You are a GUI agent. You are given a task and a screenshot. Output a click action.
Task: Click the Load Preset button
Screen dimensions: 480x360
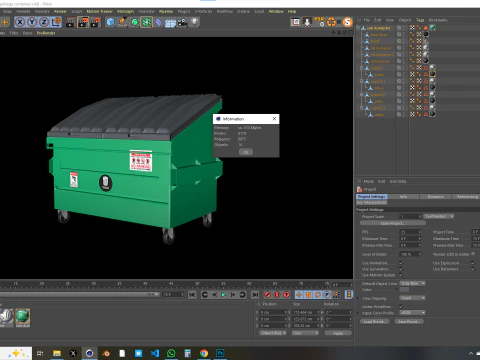(x=375, y=322)
